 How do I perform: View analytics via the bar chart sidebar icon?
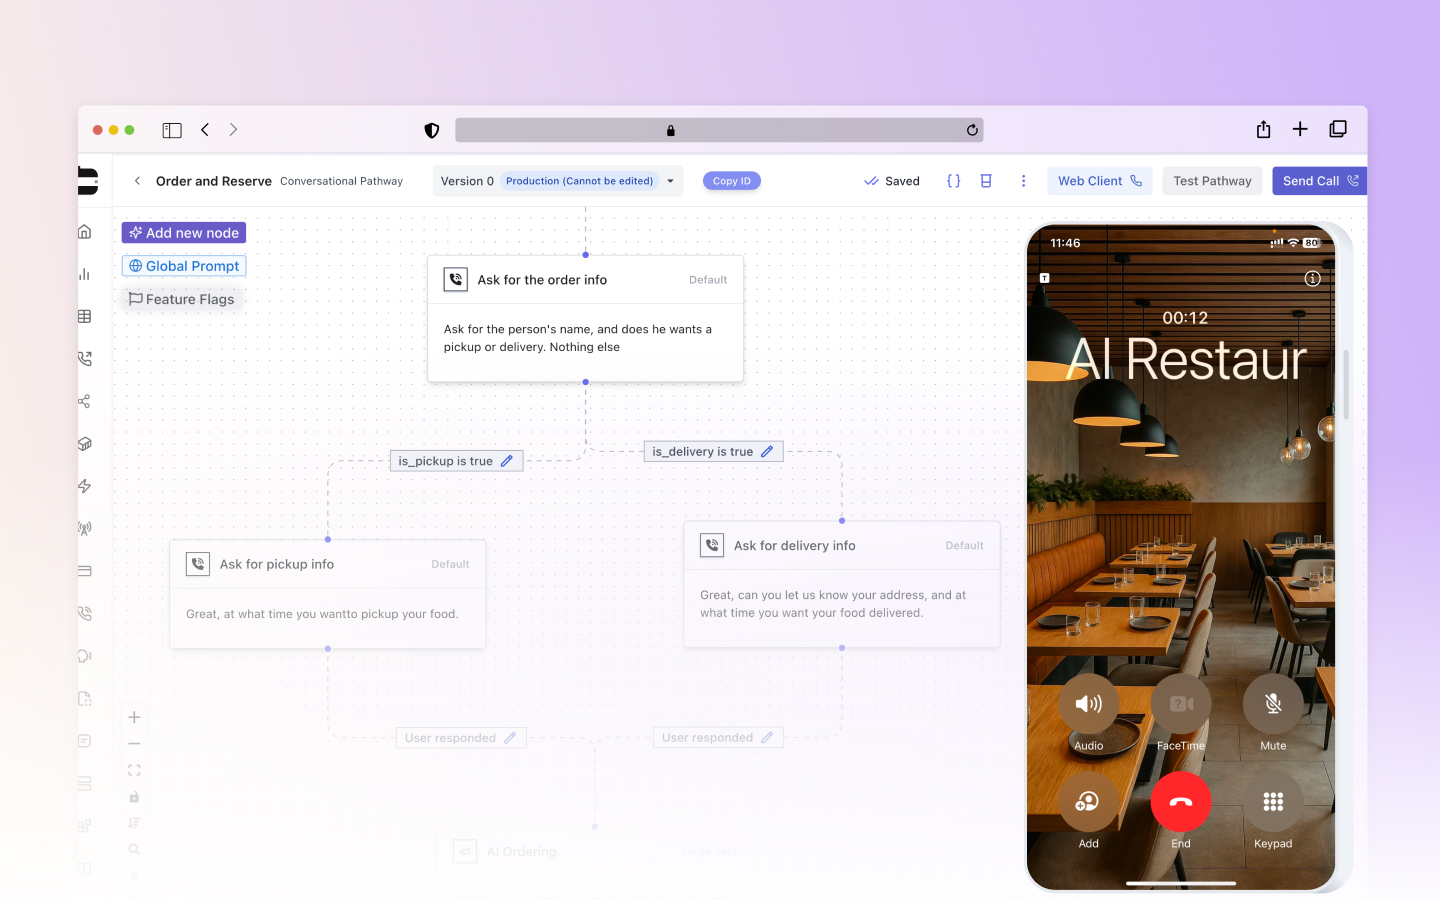click(85, 273)
